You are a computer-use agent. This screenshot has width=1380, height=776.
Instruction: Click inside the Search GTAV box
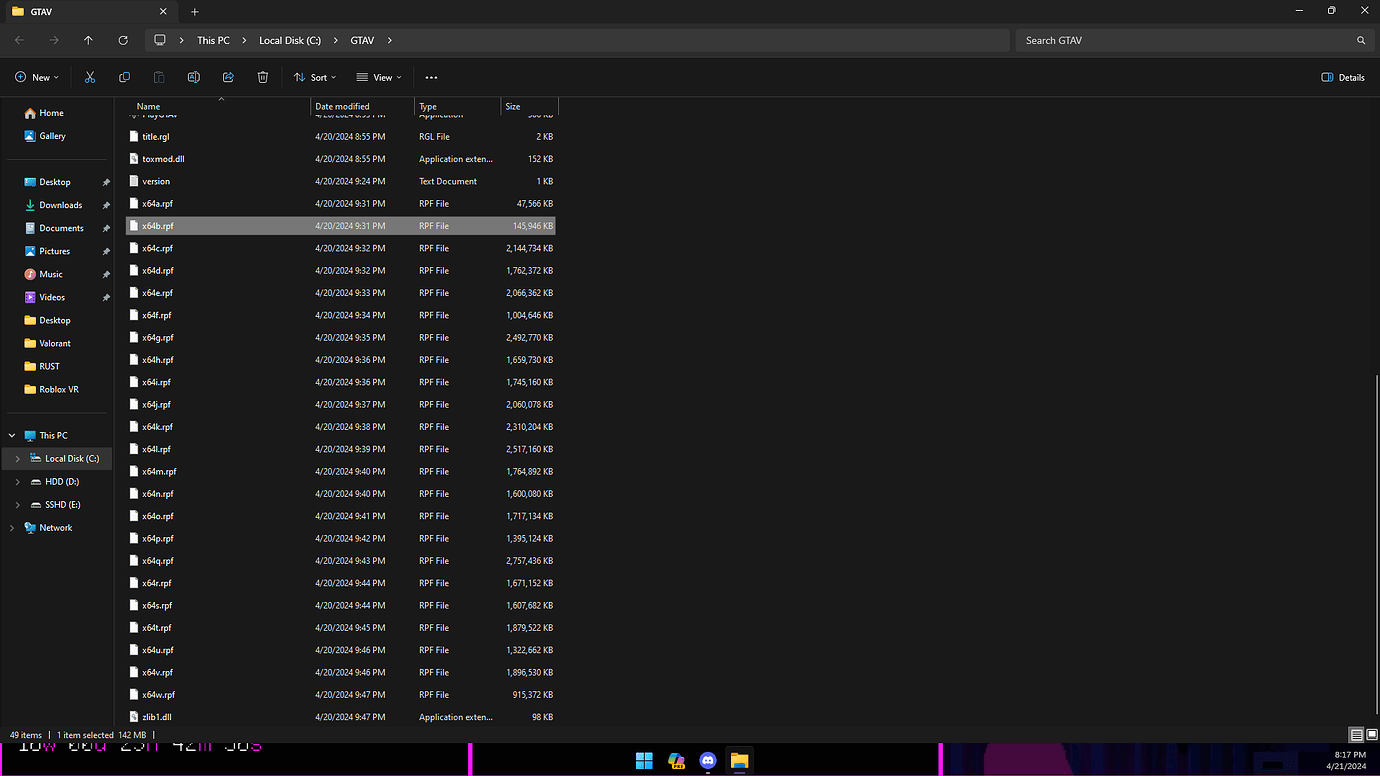[x=1150, y=40]
